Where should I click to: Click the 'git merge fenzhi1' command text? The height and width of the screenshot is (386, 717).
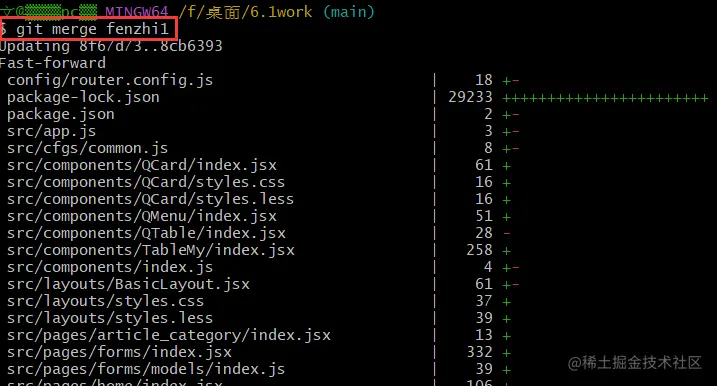tap(92, 29)
